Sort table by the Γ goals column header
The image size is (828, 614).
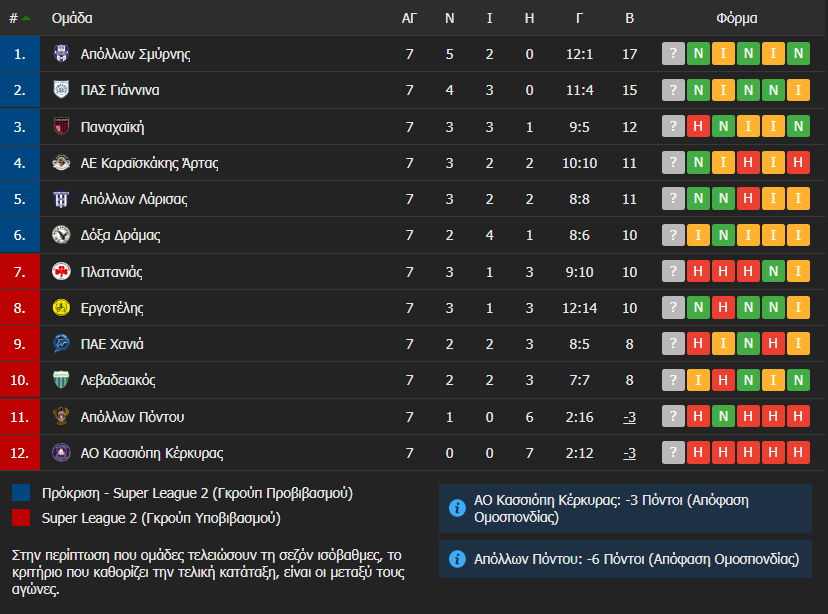click(580, 18)
